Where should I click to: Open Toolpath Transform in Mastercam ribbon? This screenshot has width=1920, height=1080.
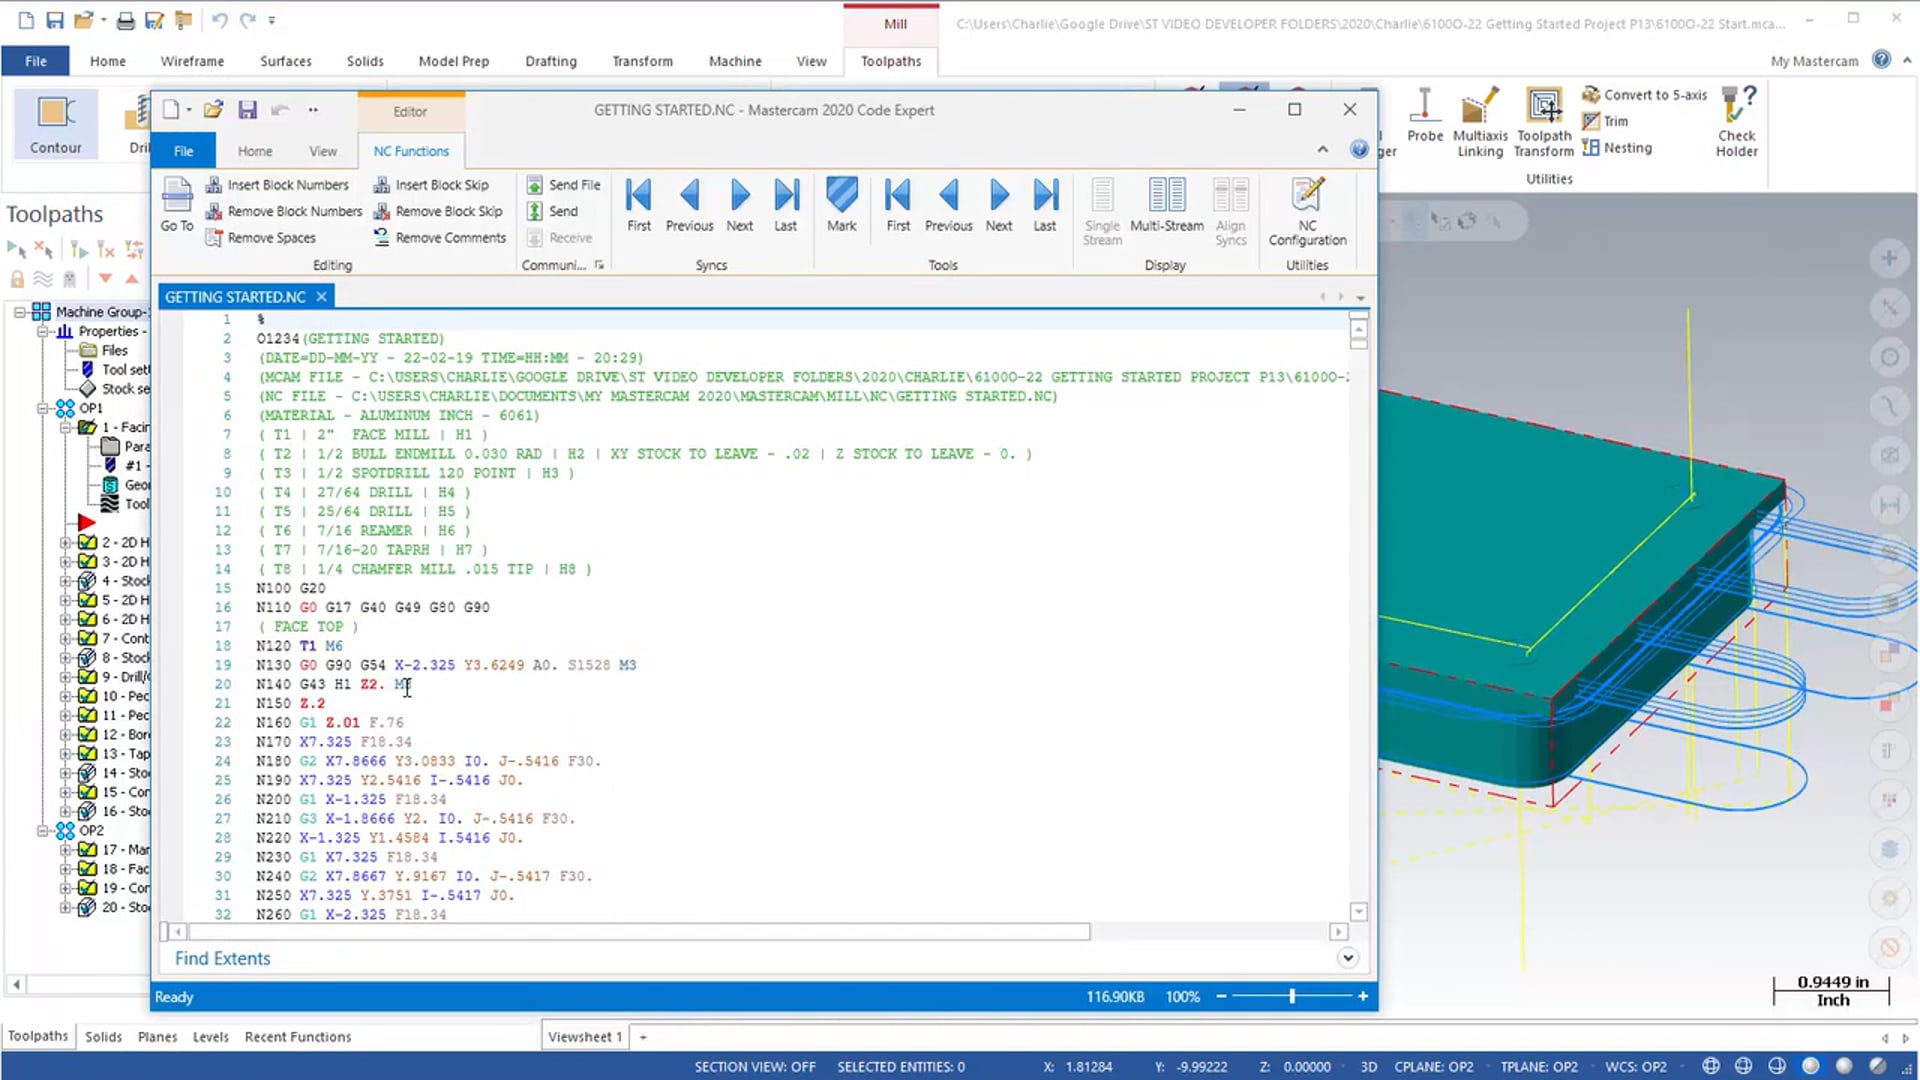(x=1544, y=122)
